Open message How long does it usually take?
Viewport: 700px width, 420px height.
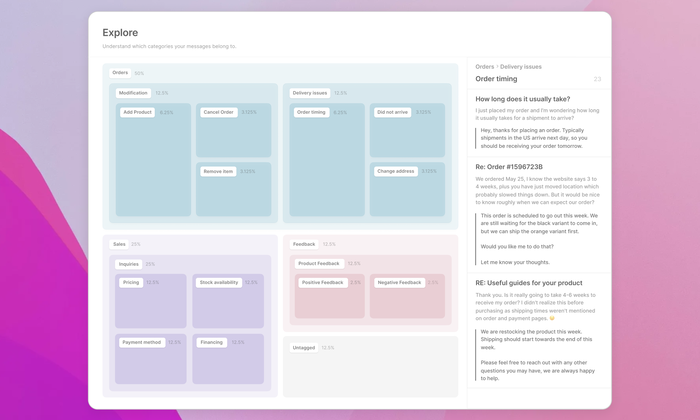tap(522, 99)
